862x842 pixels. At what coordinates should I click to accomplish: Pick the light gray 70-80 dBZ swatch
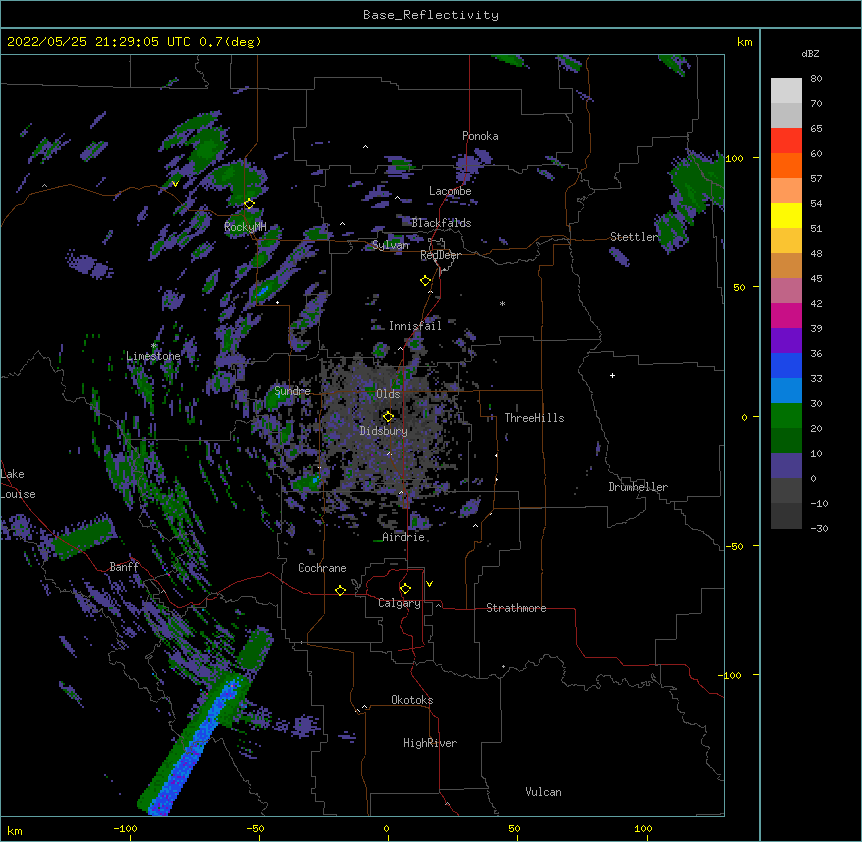[x=786, y=91]
